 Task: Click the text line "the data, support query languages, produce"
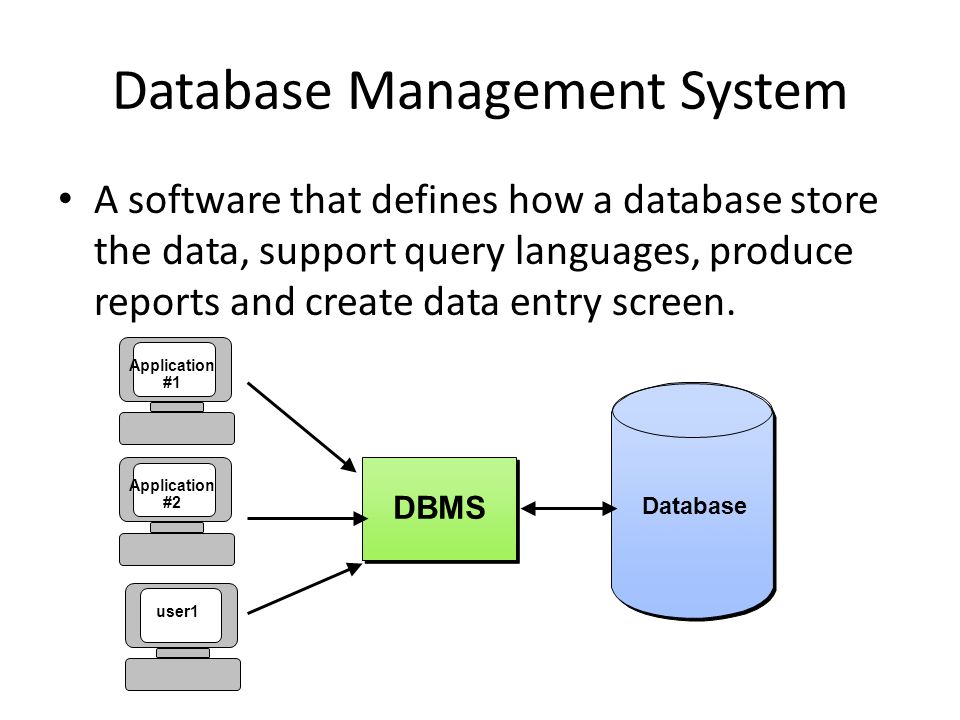(x=473, y=252)
